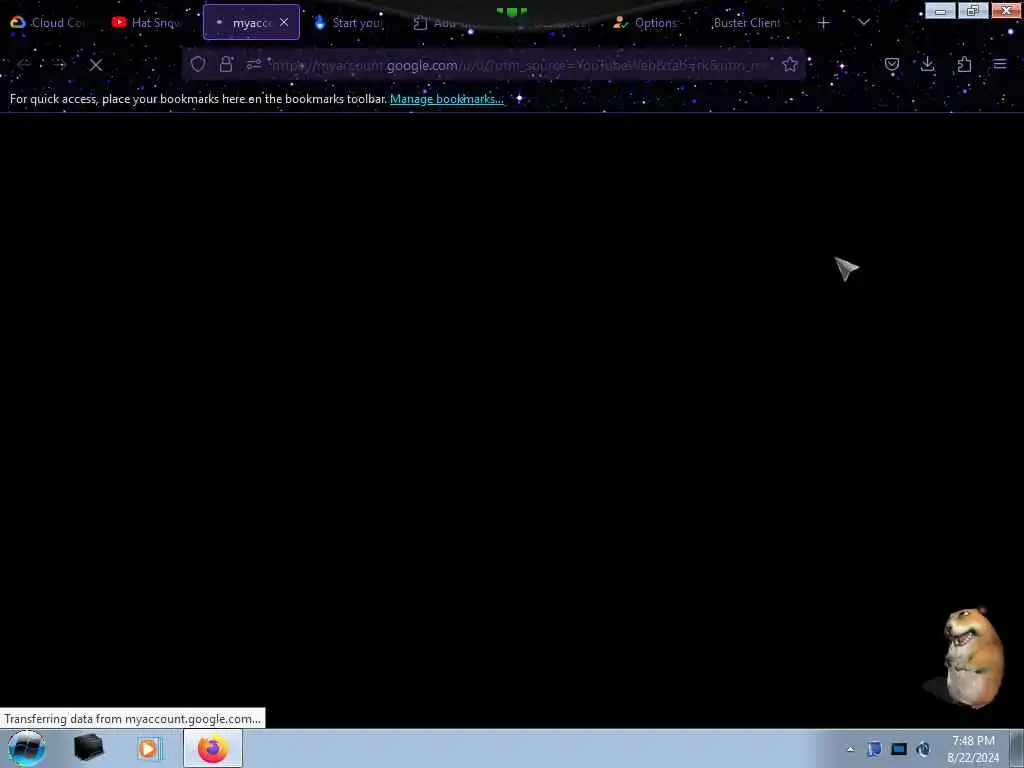
Task: Open the Extensions menu
Action: click(964, 64)
